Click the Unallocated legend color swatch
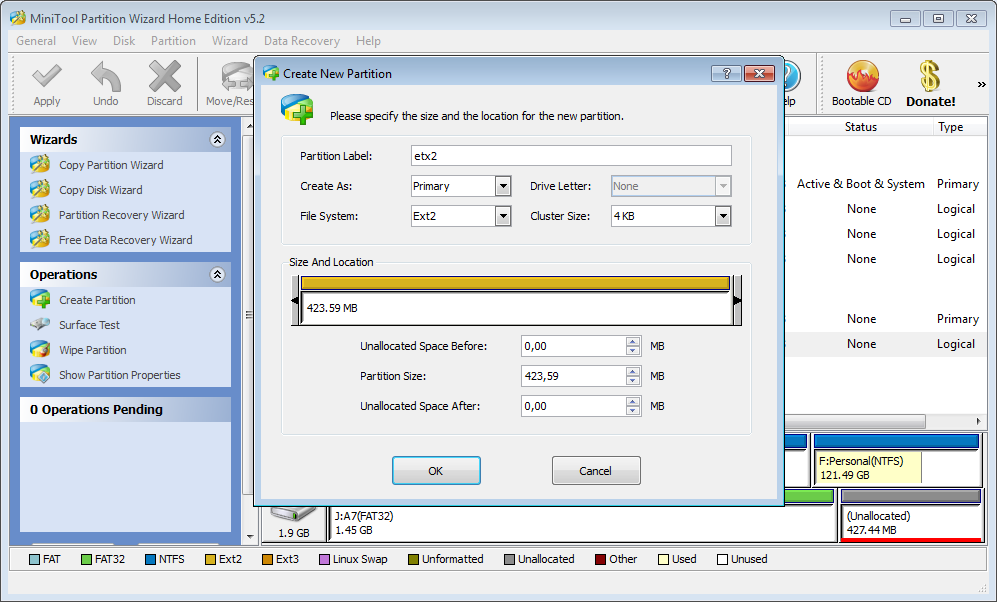997x602 pixels. pyautogui.click(x=509, y=559)
